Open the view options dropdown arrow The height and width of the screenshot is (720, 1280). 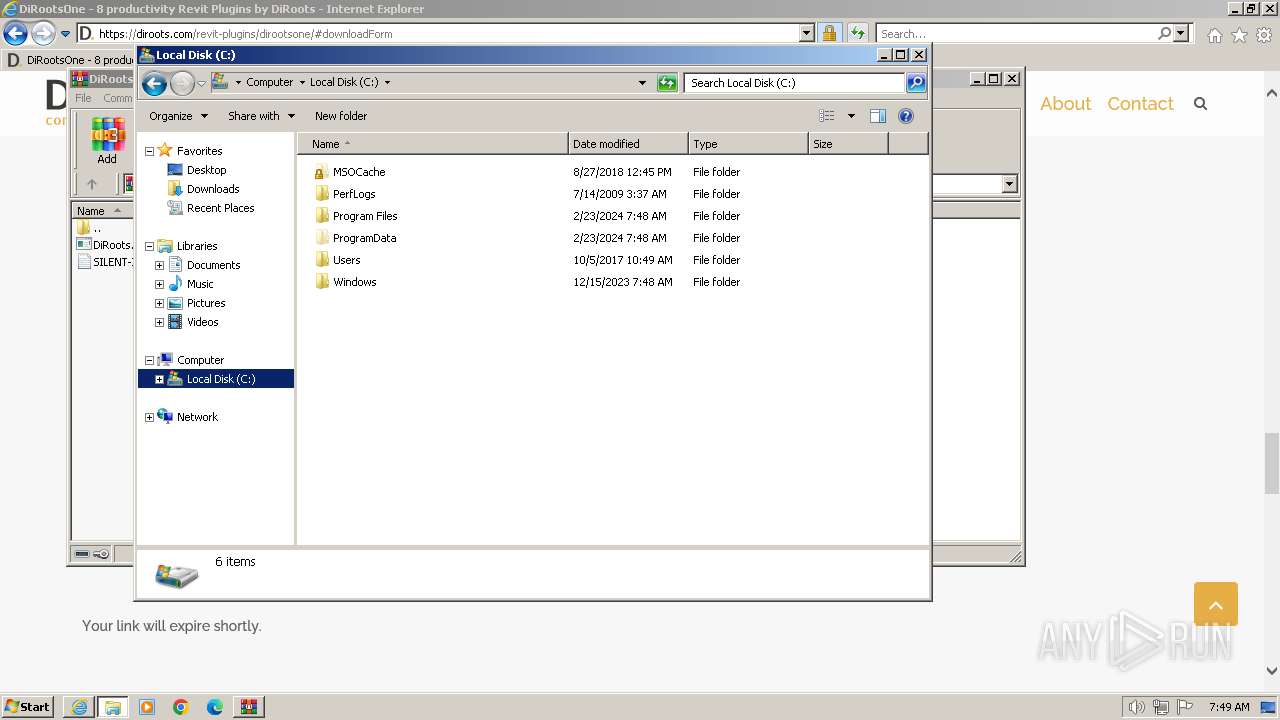click(x=851, y=116)
